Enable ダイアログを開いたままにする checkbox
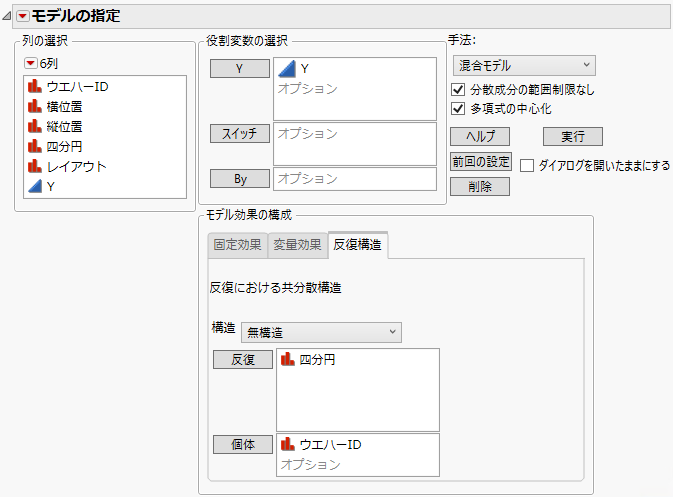This screenshot has height=497, width=673. [527, 165]
